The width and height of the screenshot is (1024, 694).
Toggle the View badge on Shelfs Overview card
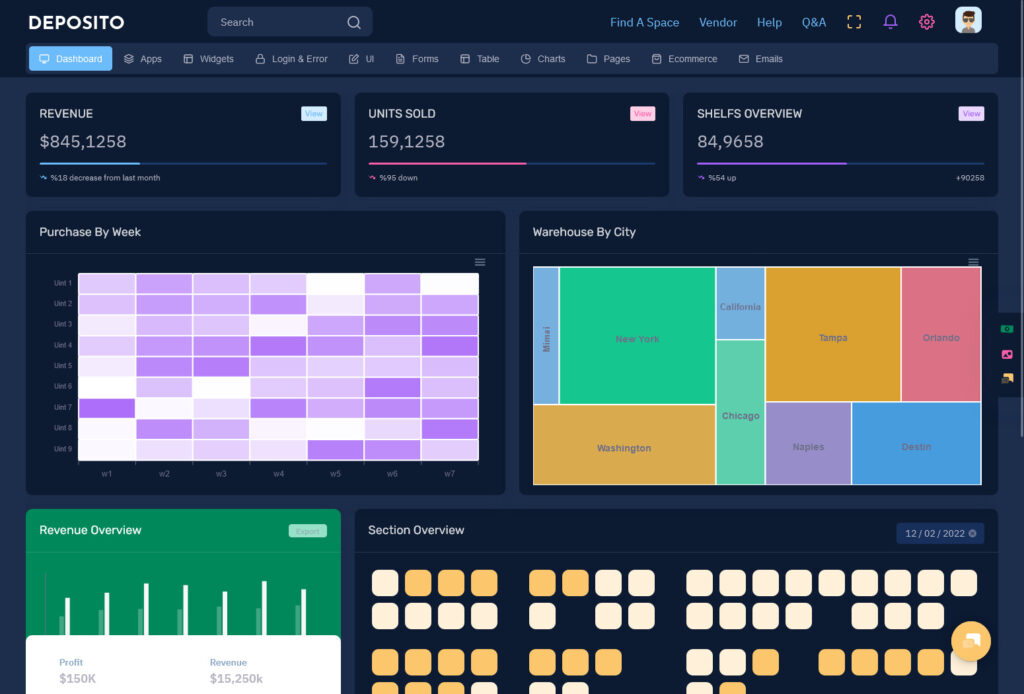tap(970, 114)
